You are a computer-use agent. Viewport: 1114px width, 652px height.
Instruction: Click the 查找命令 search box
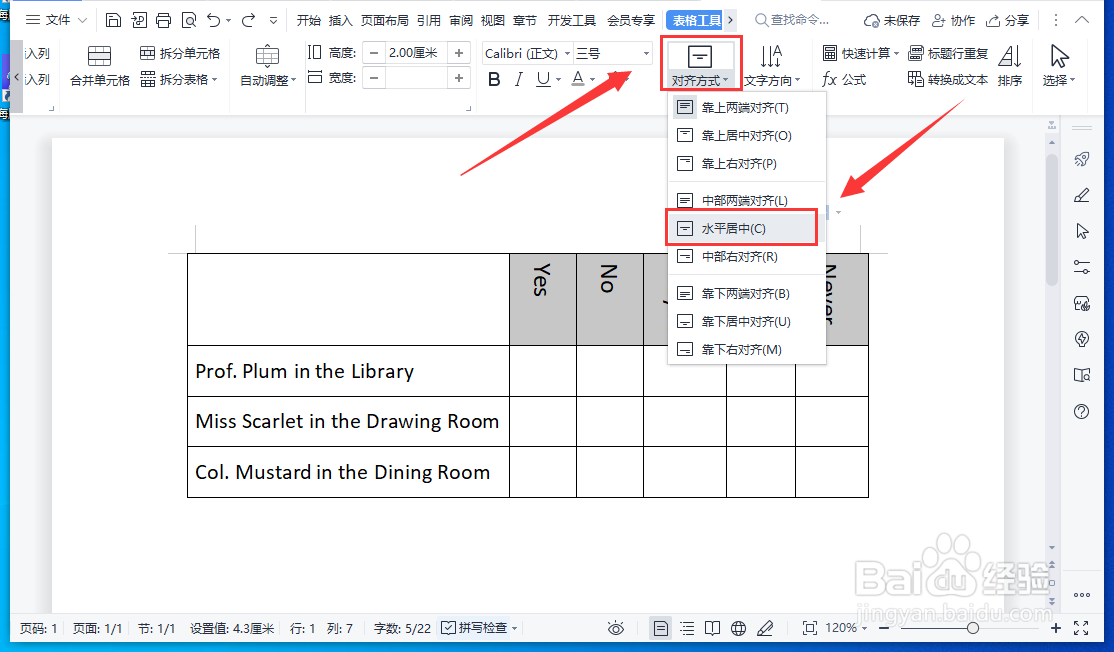click(x=793, y=20)
